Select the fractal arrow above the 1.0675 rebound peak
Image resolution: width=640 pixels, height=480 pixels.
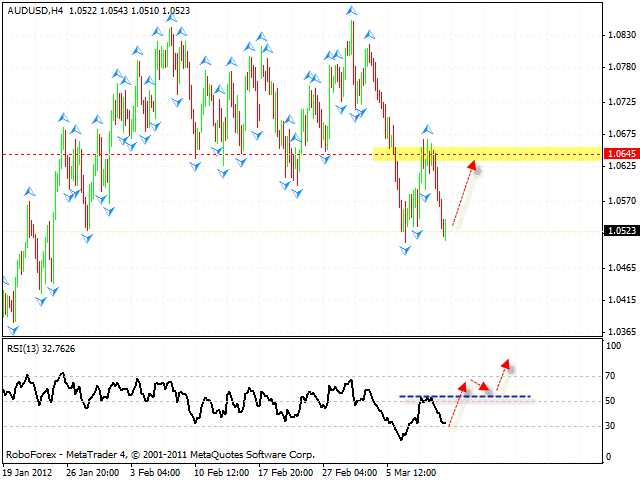pyautogui.click(x=428, y=130)
